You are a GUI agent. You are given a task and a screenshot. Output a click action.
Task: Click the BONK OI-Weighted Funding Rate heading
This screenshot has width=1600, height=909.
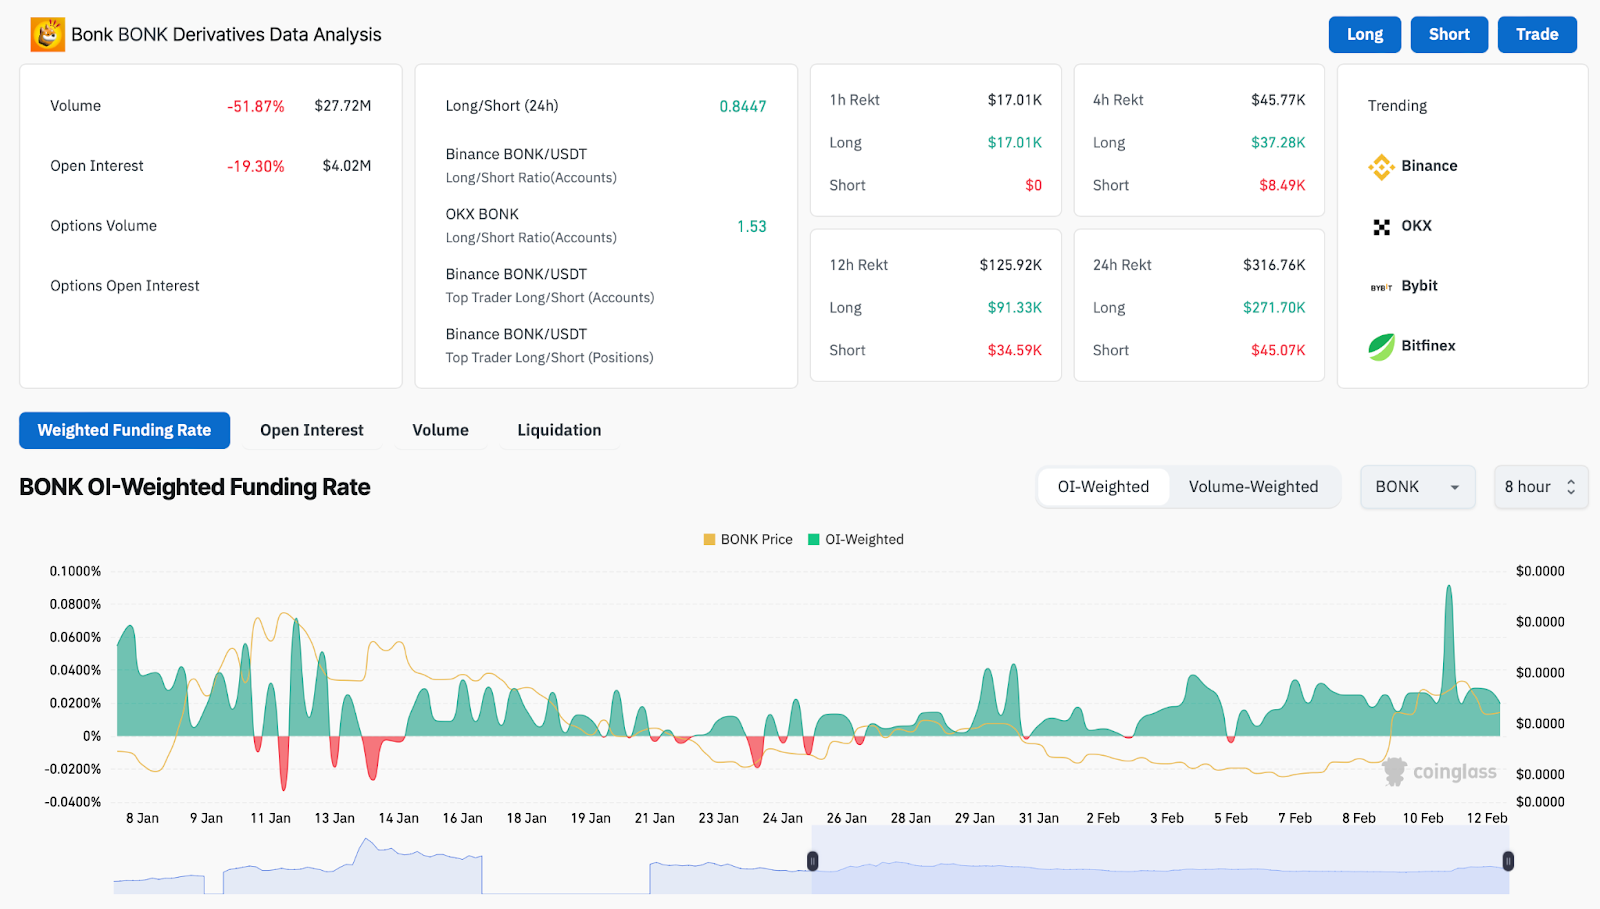pos(195,487)
